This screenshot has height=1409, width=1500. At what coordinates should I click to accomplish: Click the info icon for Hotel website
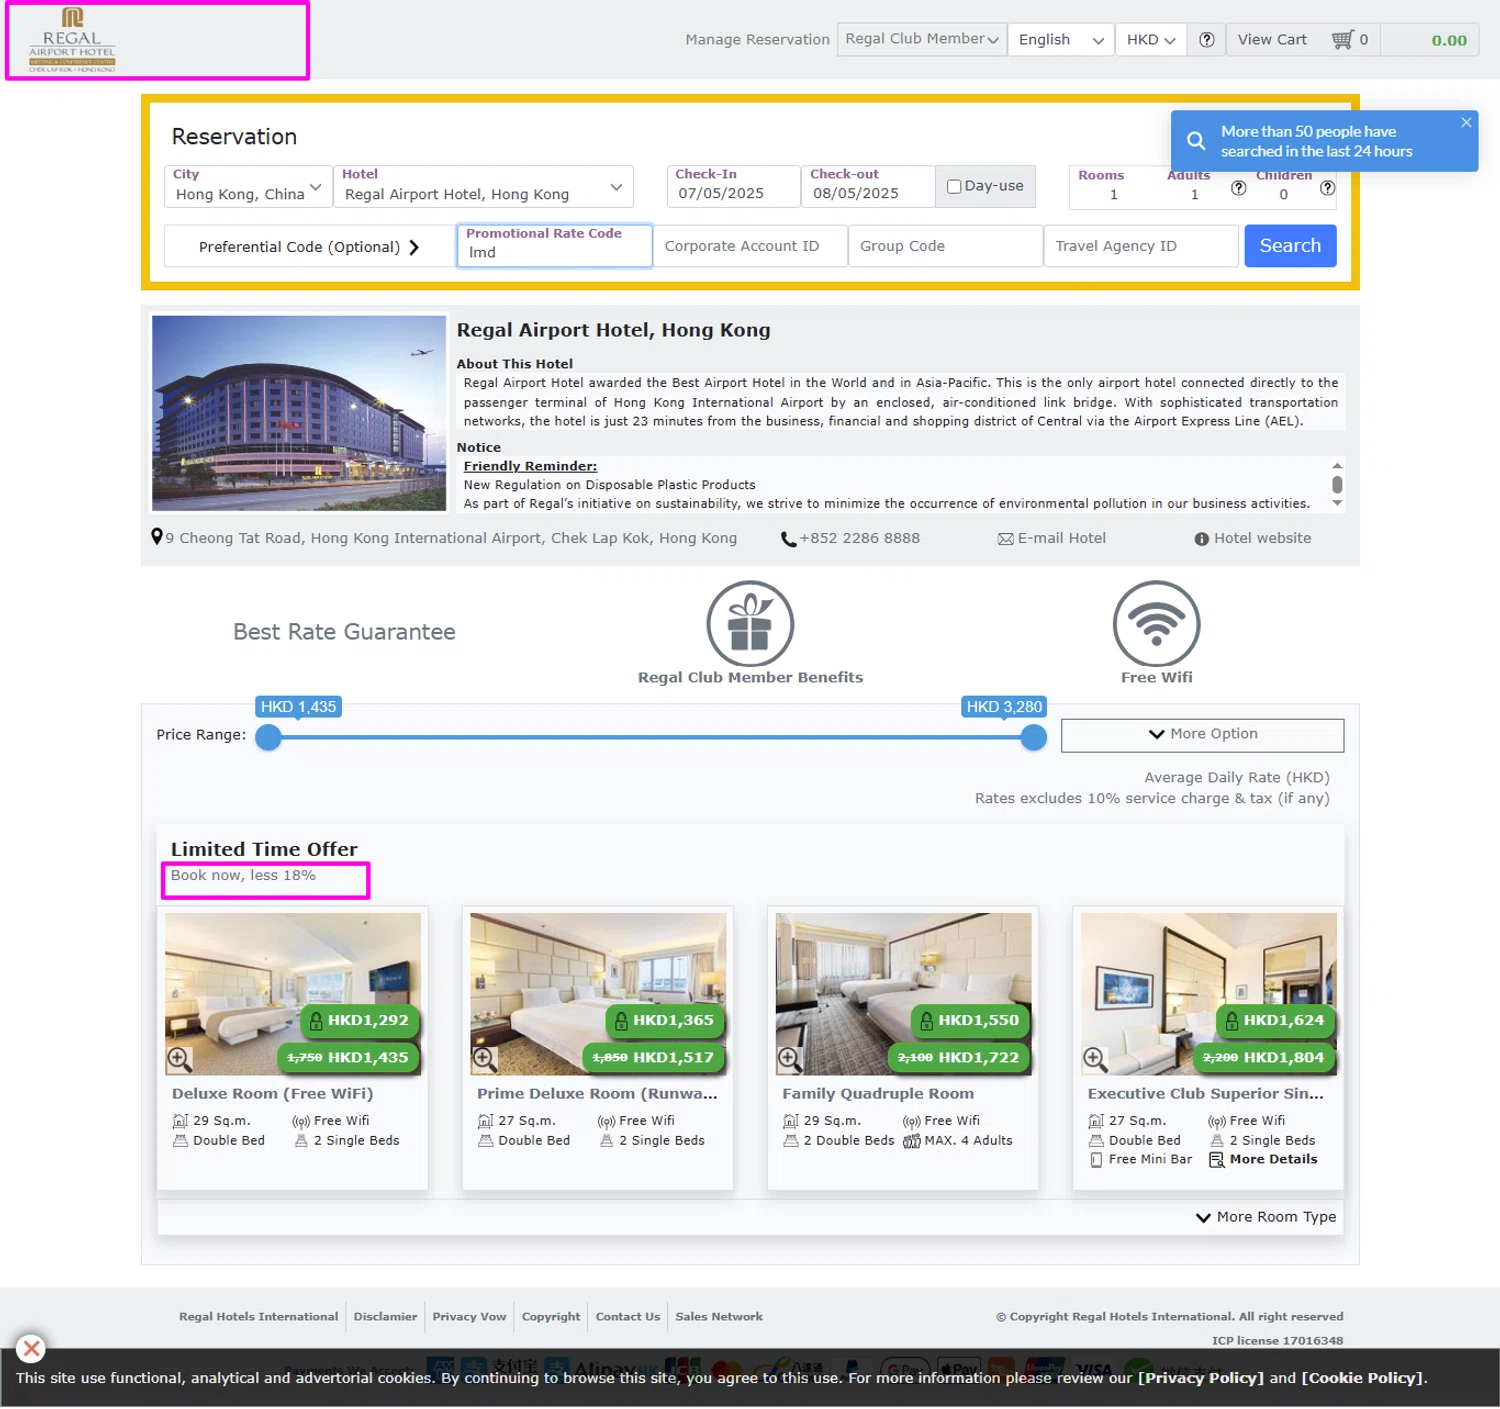(x=1202, y=539)
